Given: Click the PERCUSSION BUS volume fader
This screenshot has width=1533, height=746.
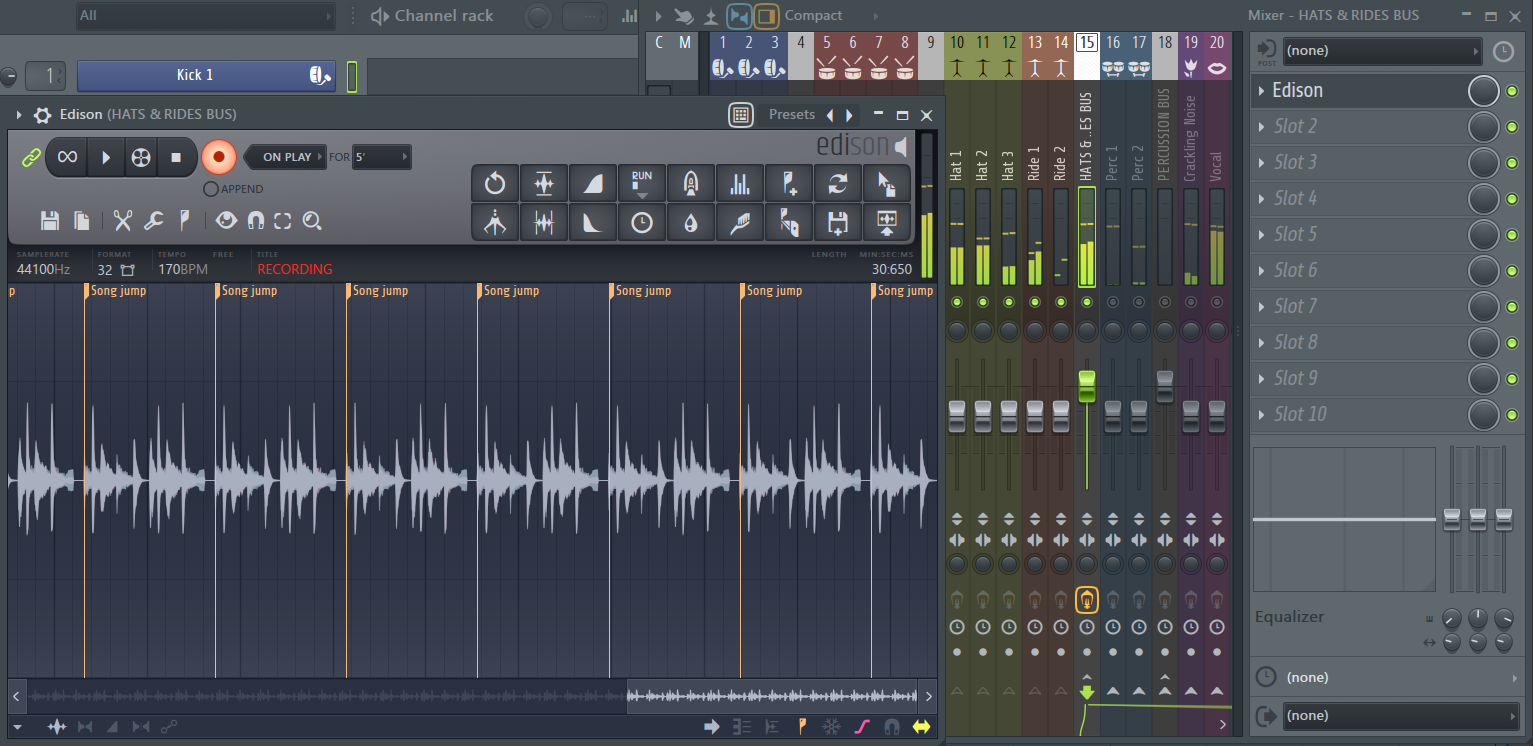Looking at the screenshot, I should click(x=1165, y=387).
